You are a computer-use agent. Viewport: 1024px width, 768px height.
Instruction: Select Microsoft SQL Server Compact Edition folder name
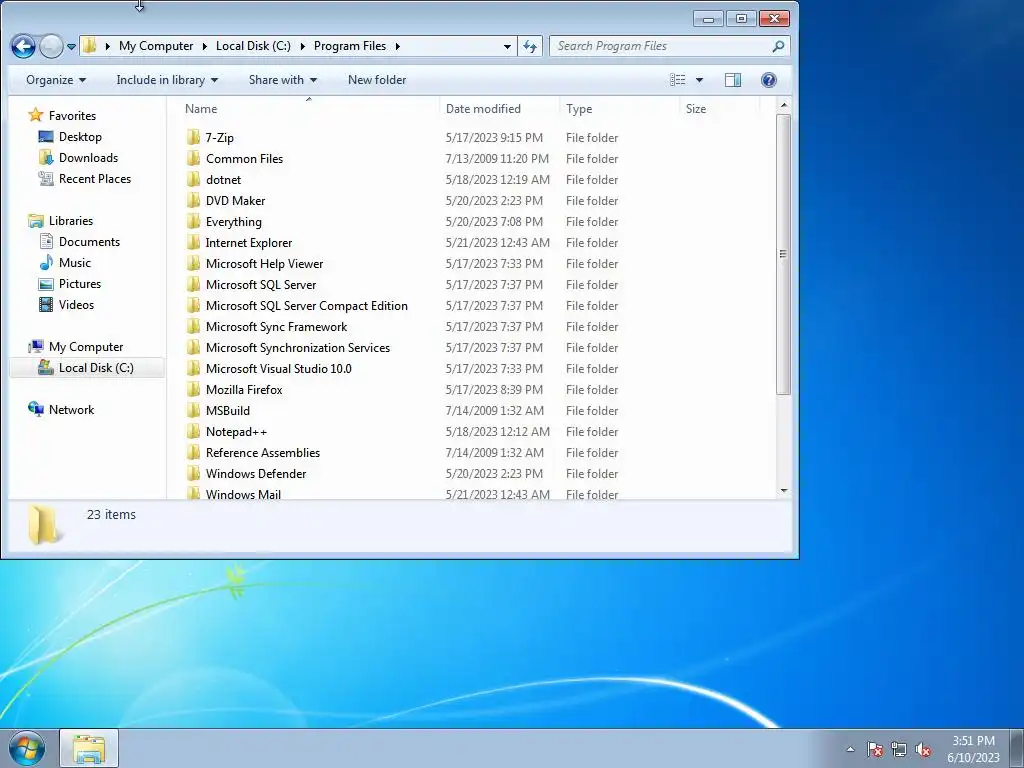[306, 306]
